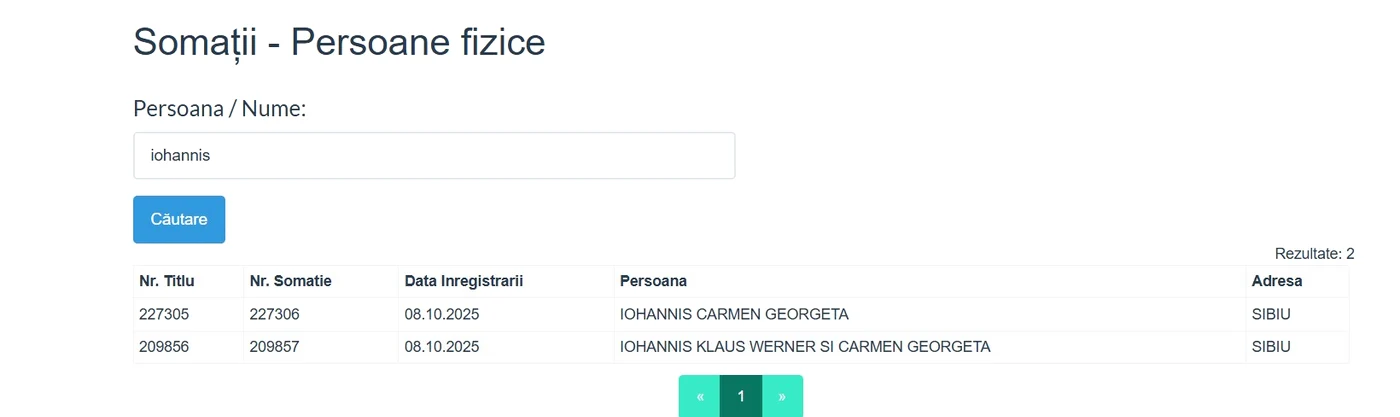Go to previous page with « arrow
Screen dimensions: 1400x417
tap(700, 396)
